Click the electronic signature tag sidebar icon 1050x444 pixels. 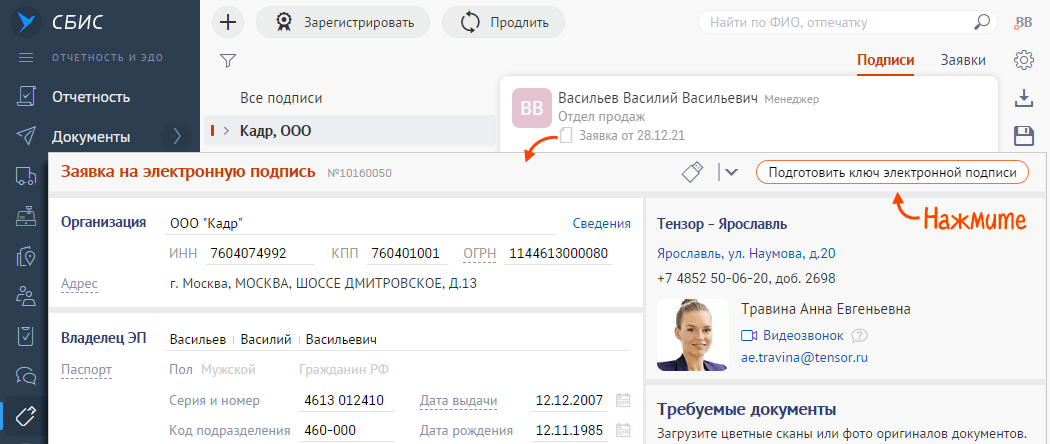coord(25,416)
